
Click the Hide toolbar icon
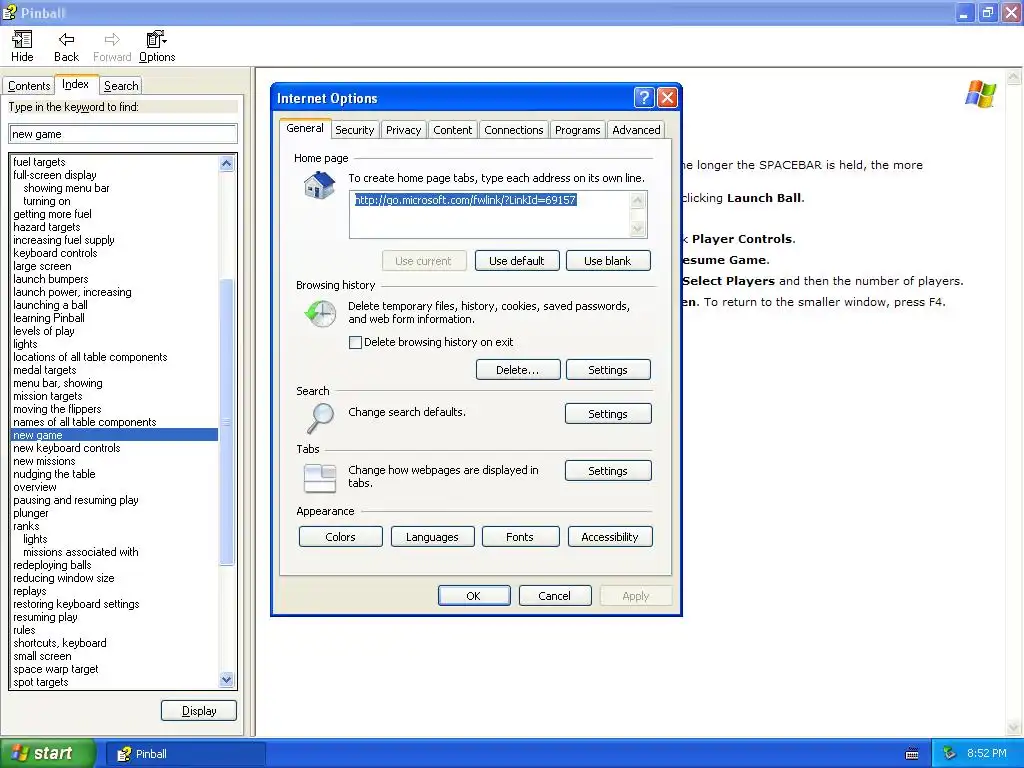22,46
